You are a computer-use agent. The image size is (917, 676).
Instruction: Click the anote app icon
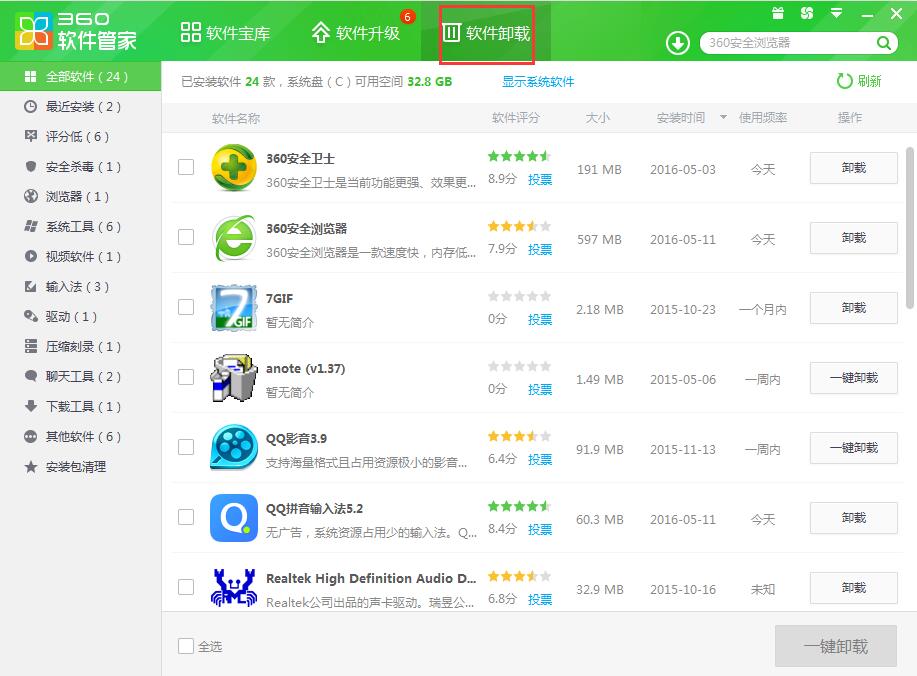tap(234, 378)
